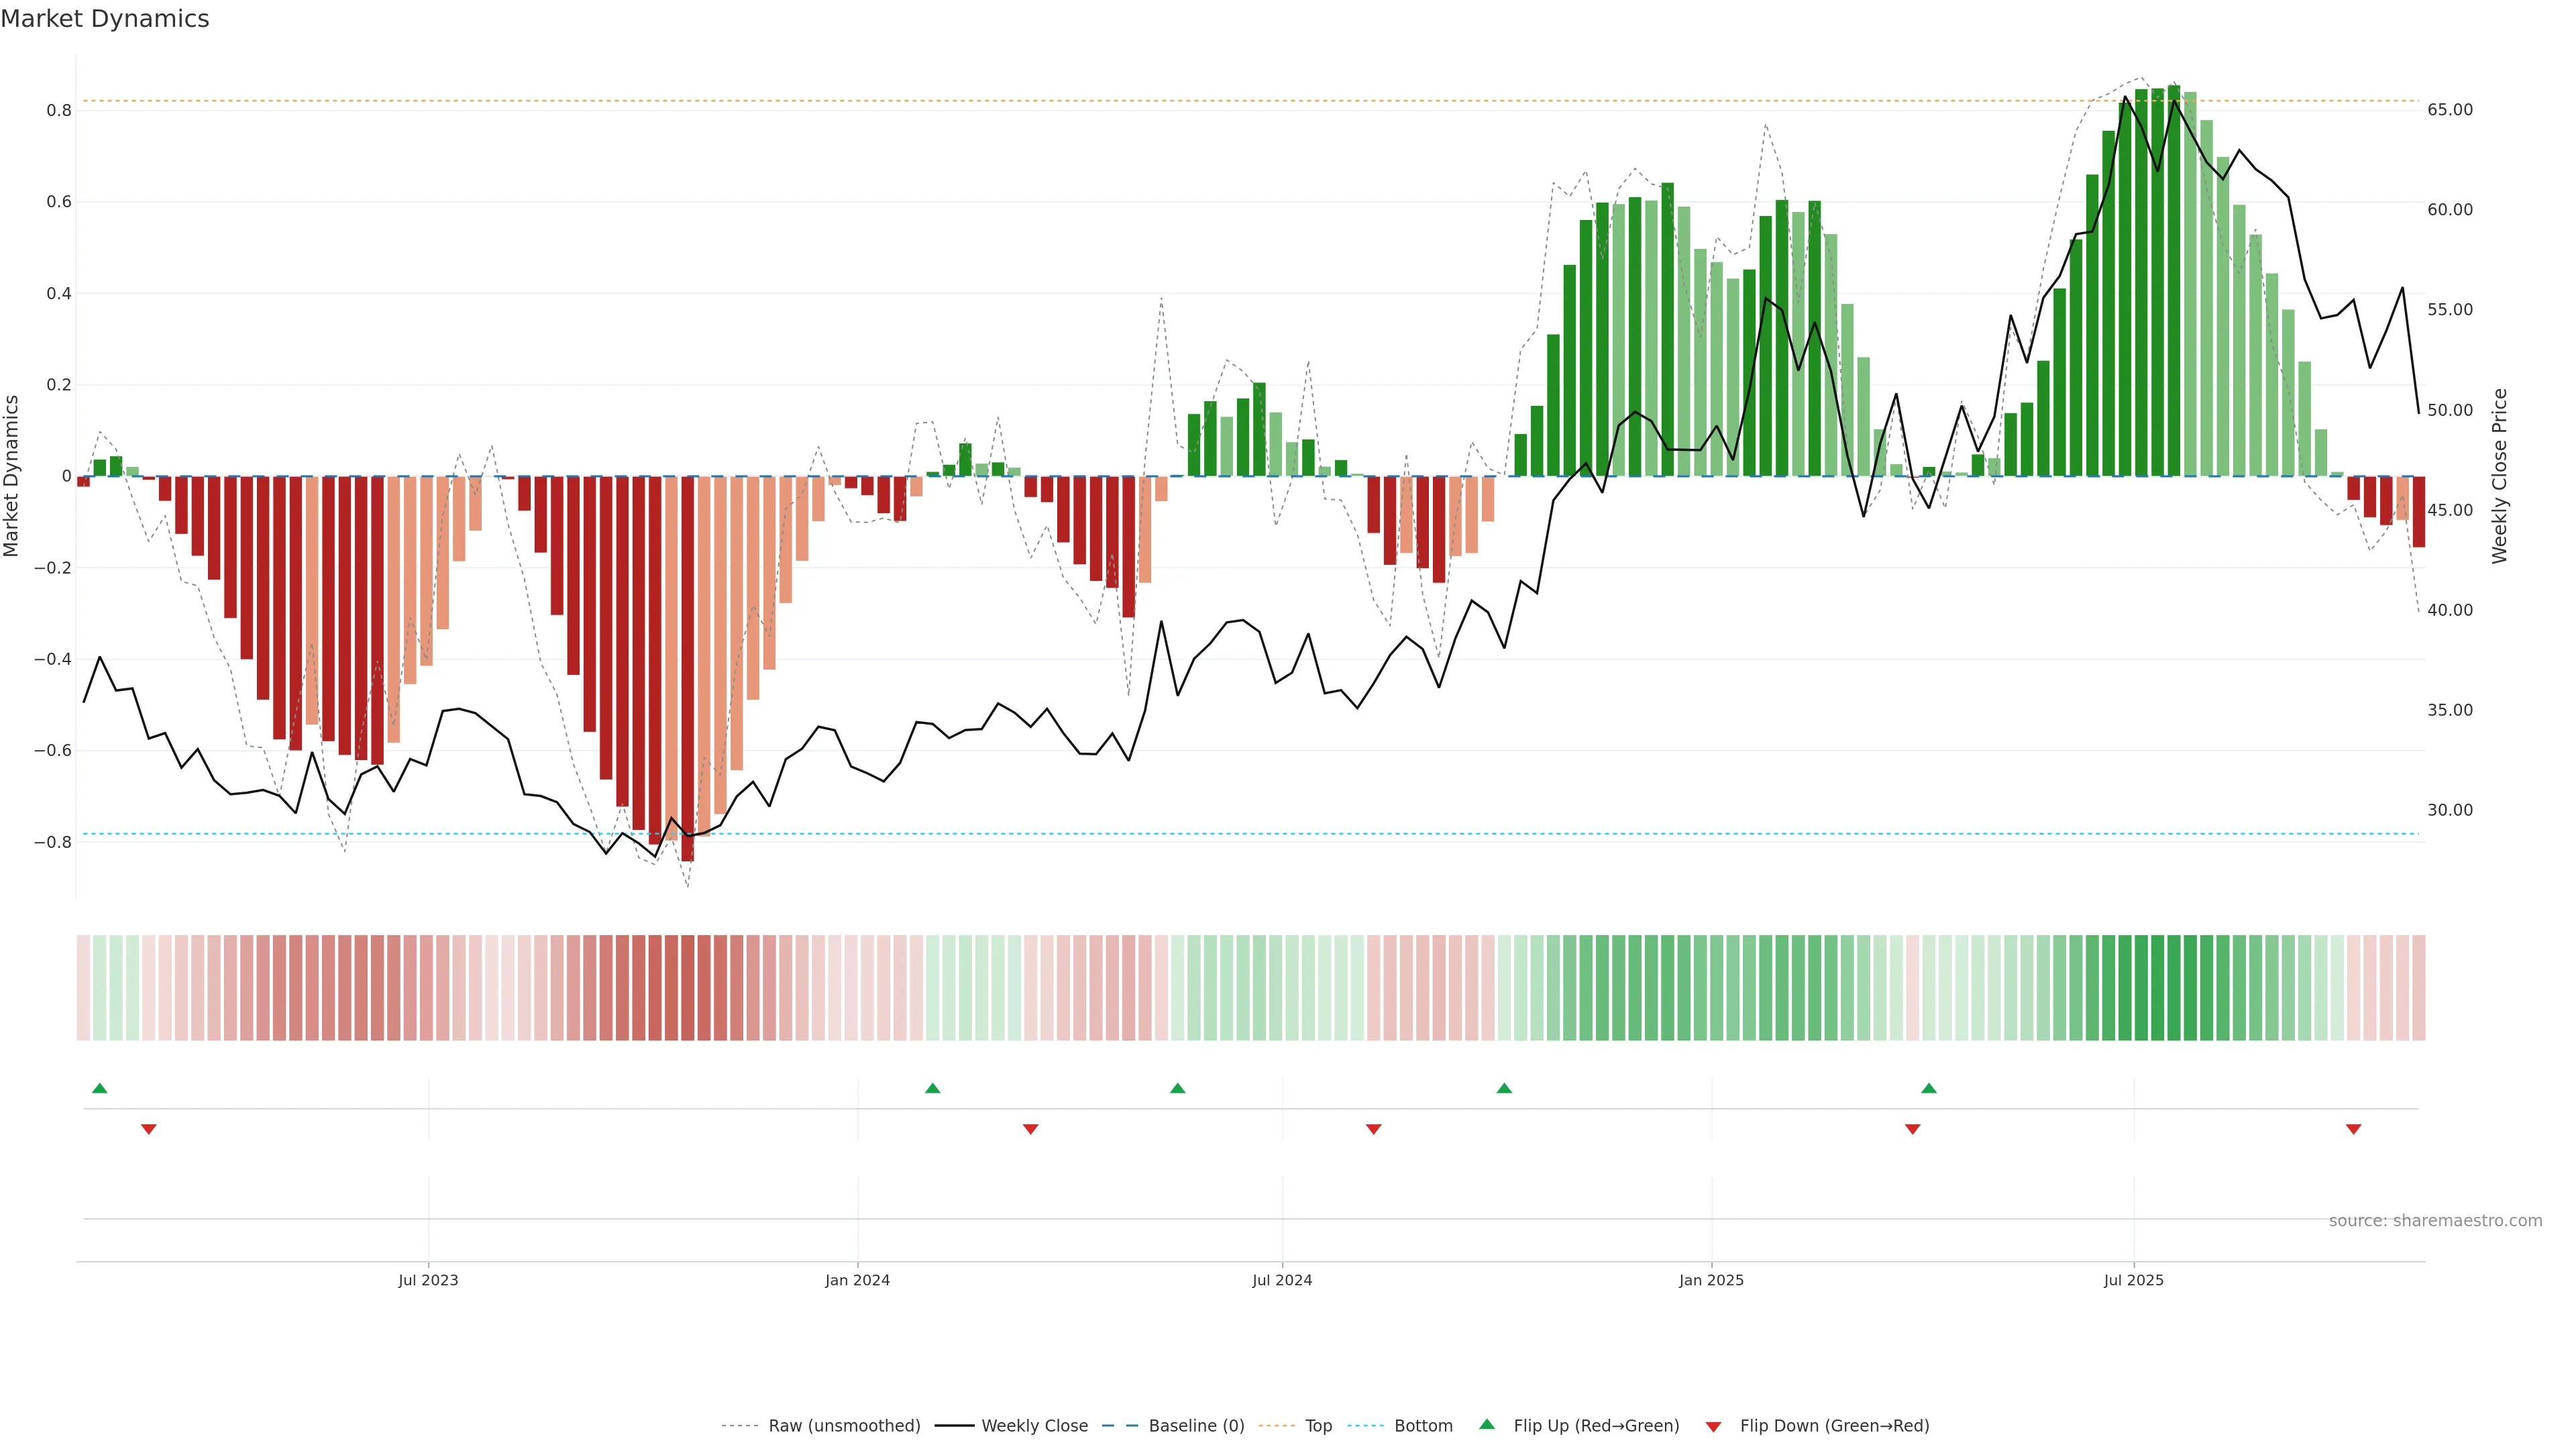
Task: Click the Flip Up green triangle legend icon
Action: click(1487, 1424)
